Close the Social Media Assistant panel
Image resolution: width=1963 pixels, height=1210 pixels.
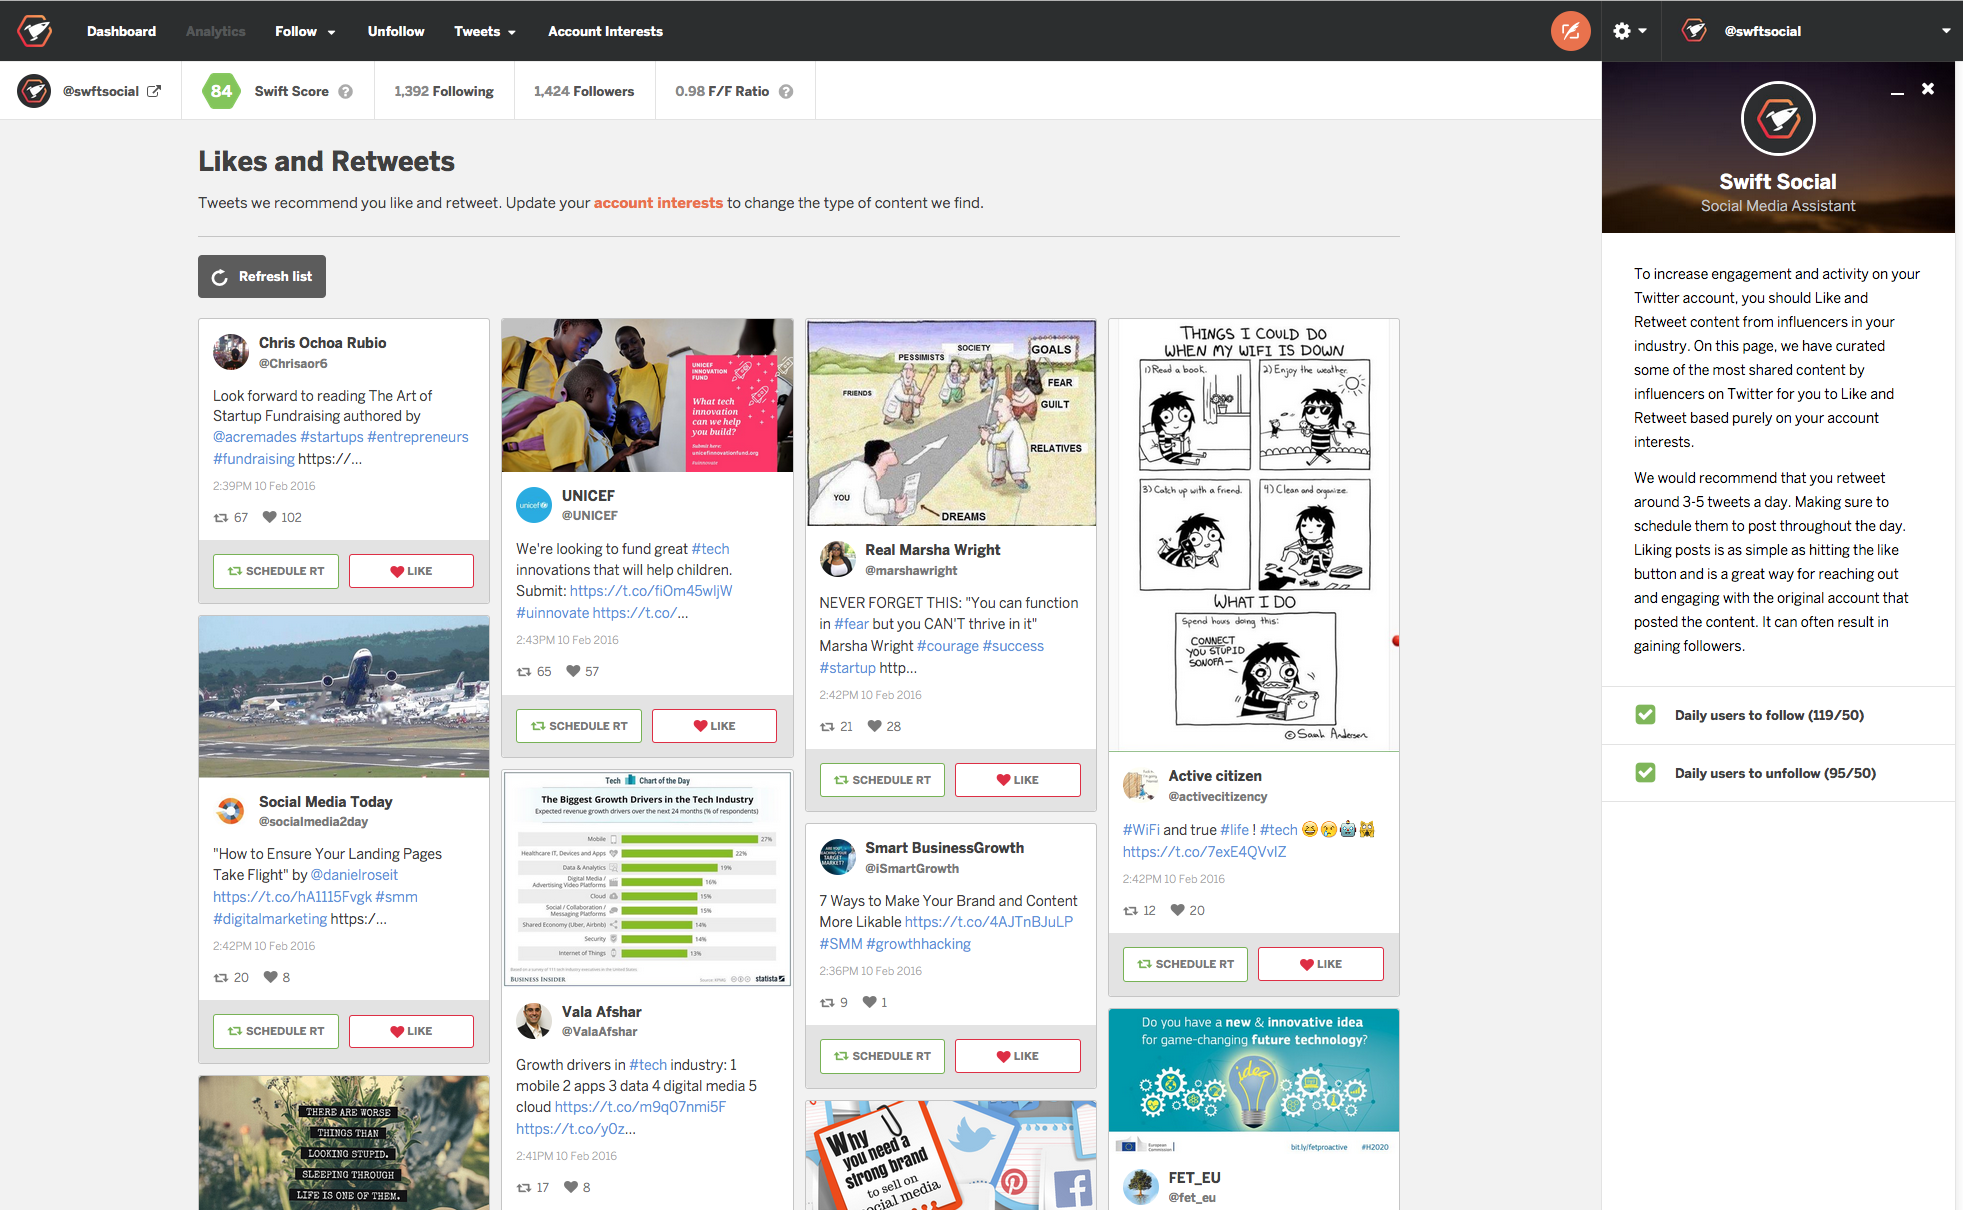[x=1928, y=89]
